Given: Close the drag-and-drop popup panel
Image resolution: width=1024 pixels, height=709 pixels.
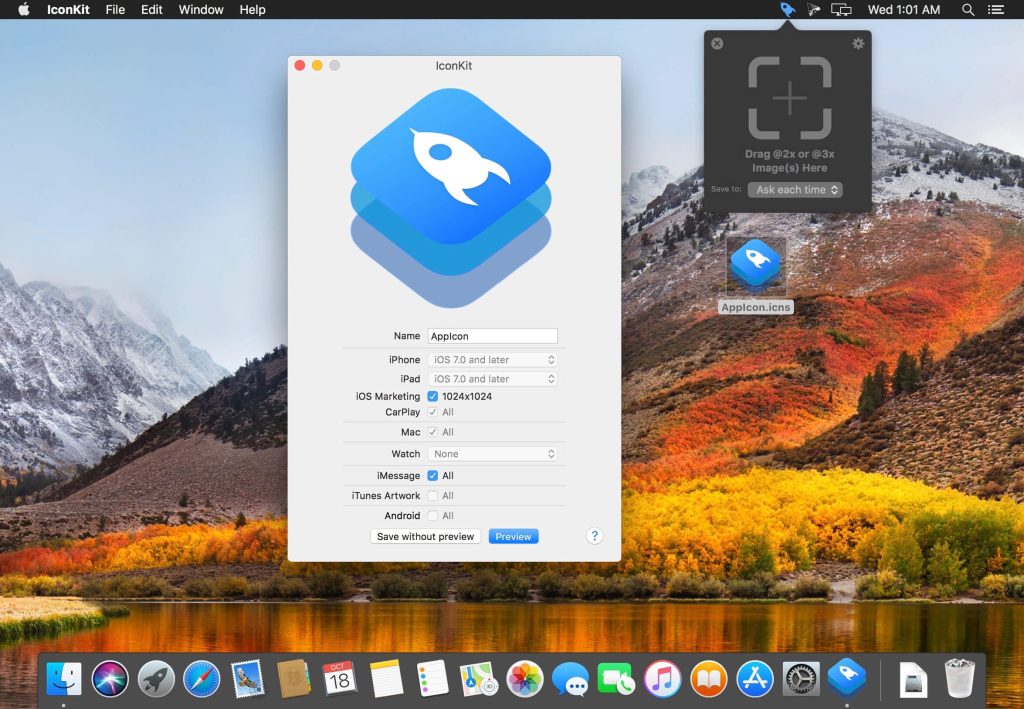Looking at the screenshot, I should pyautogui.click(x=717, y=44).
